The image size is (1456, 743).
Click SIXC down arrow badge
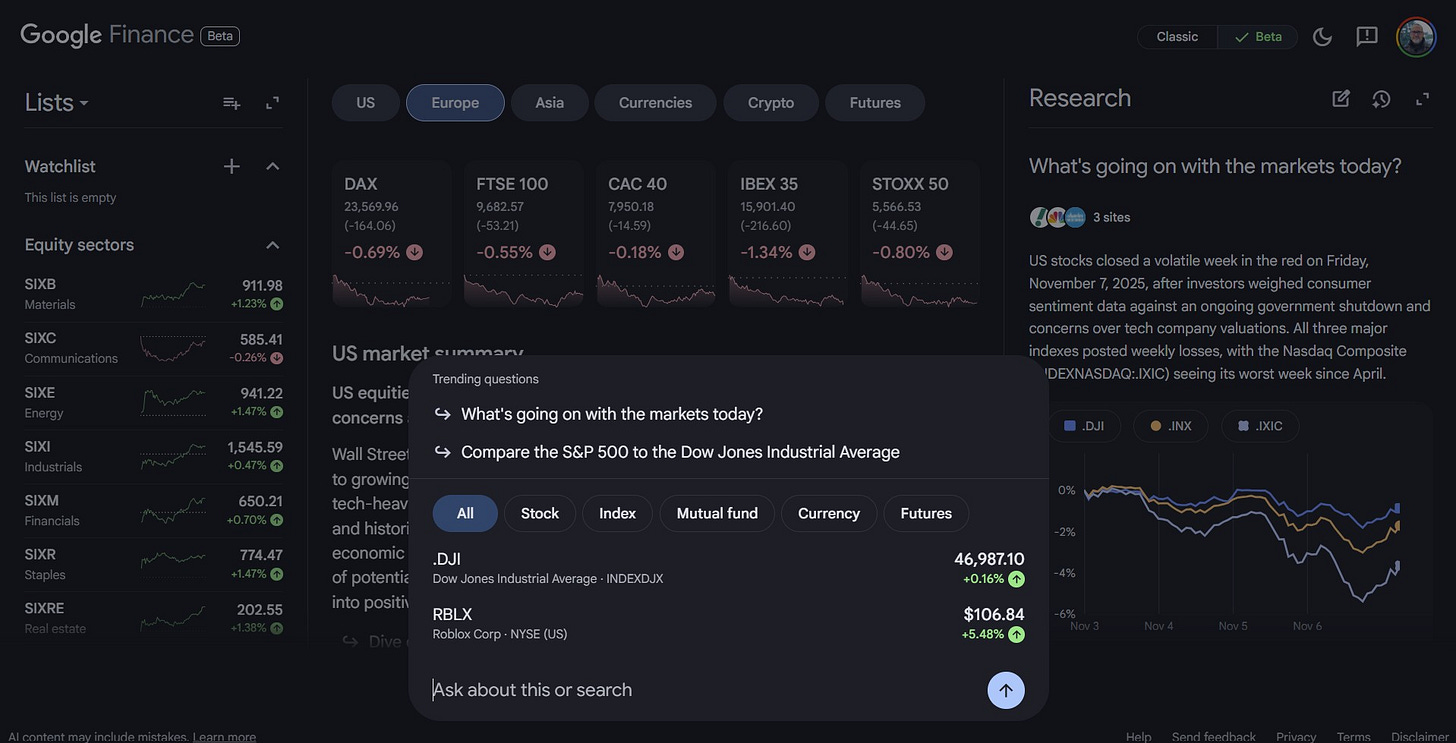click(276, 358)
